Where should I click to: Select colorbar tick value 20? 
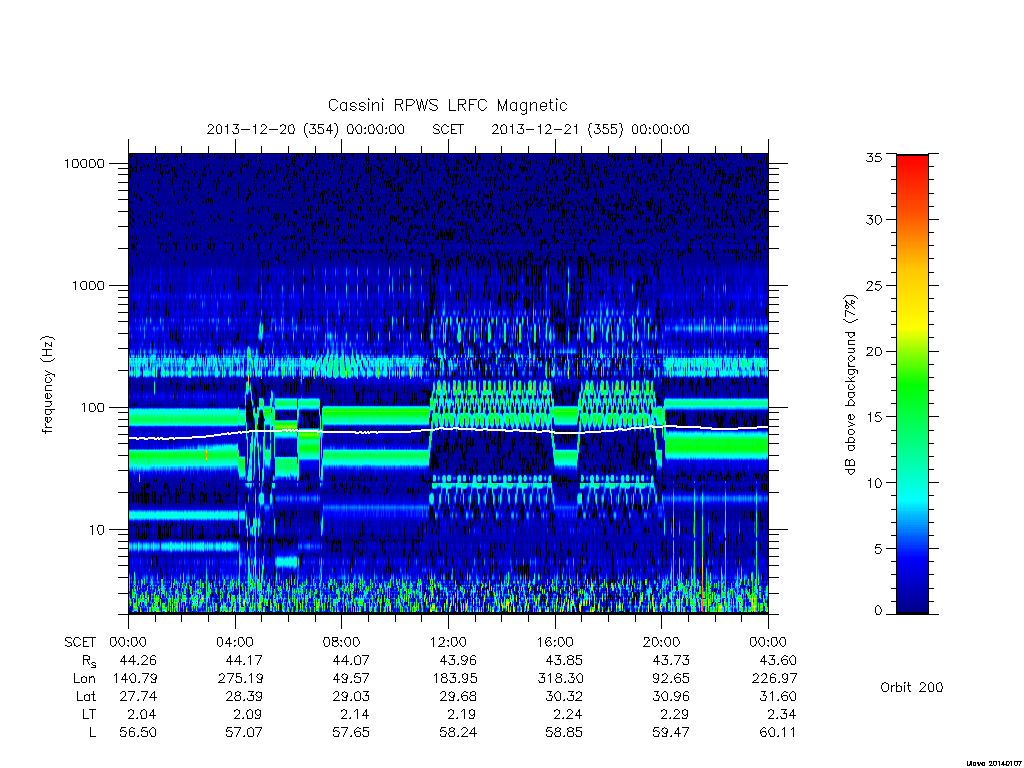[873, 351]
